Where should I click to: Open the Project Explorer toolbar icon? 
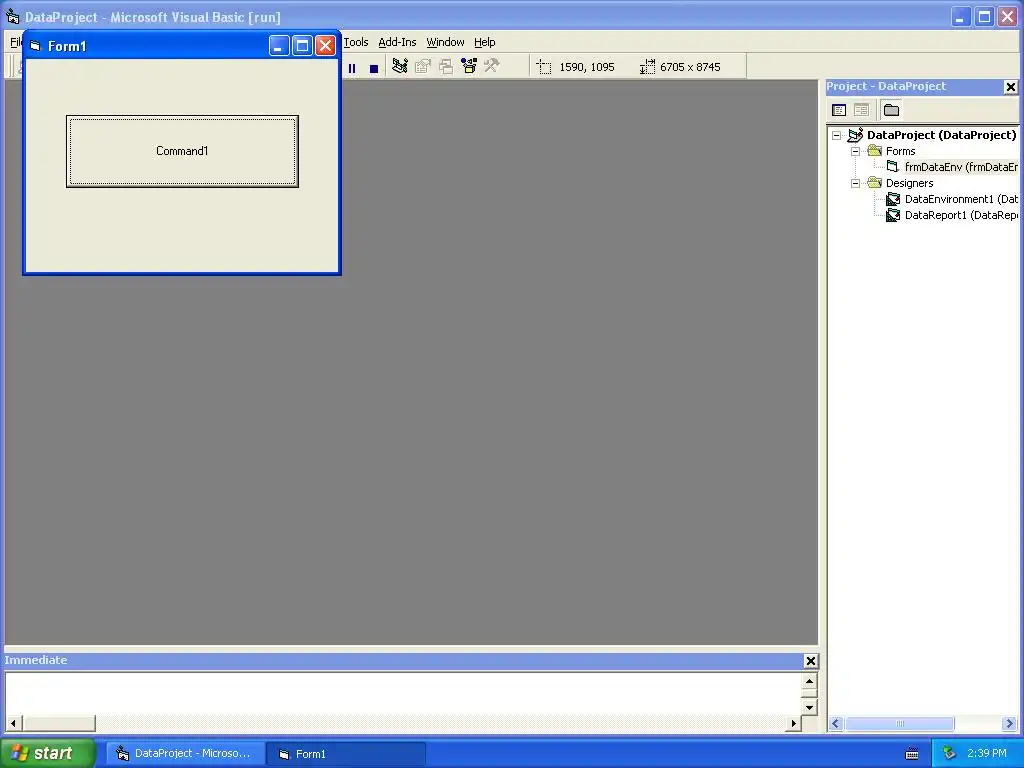[400, 66]
